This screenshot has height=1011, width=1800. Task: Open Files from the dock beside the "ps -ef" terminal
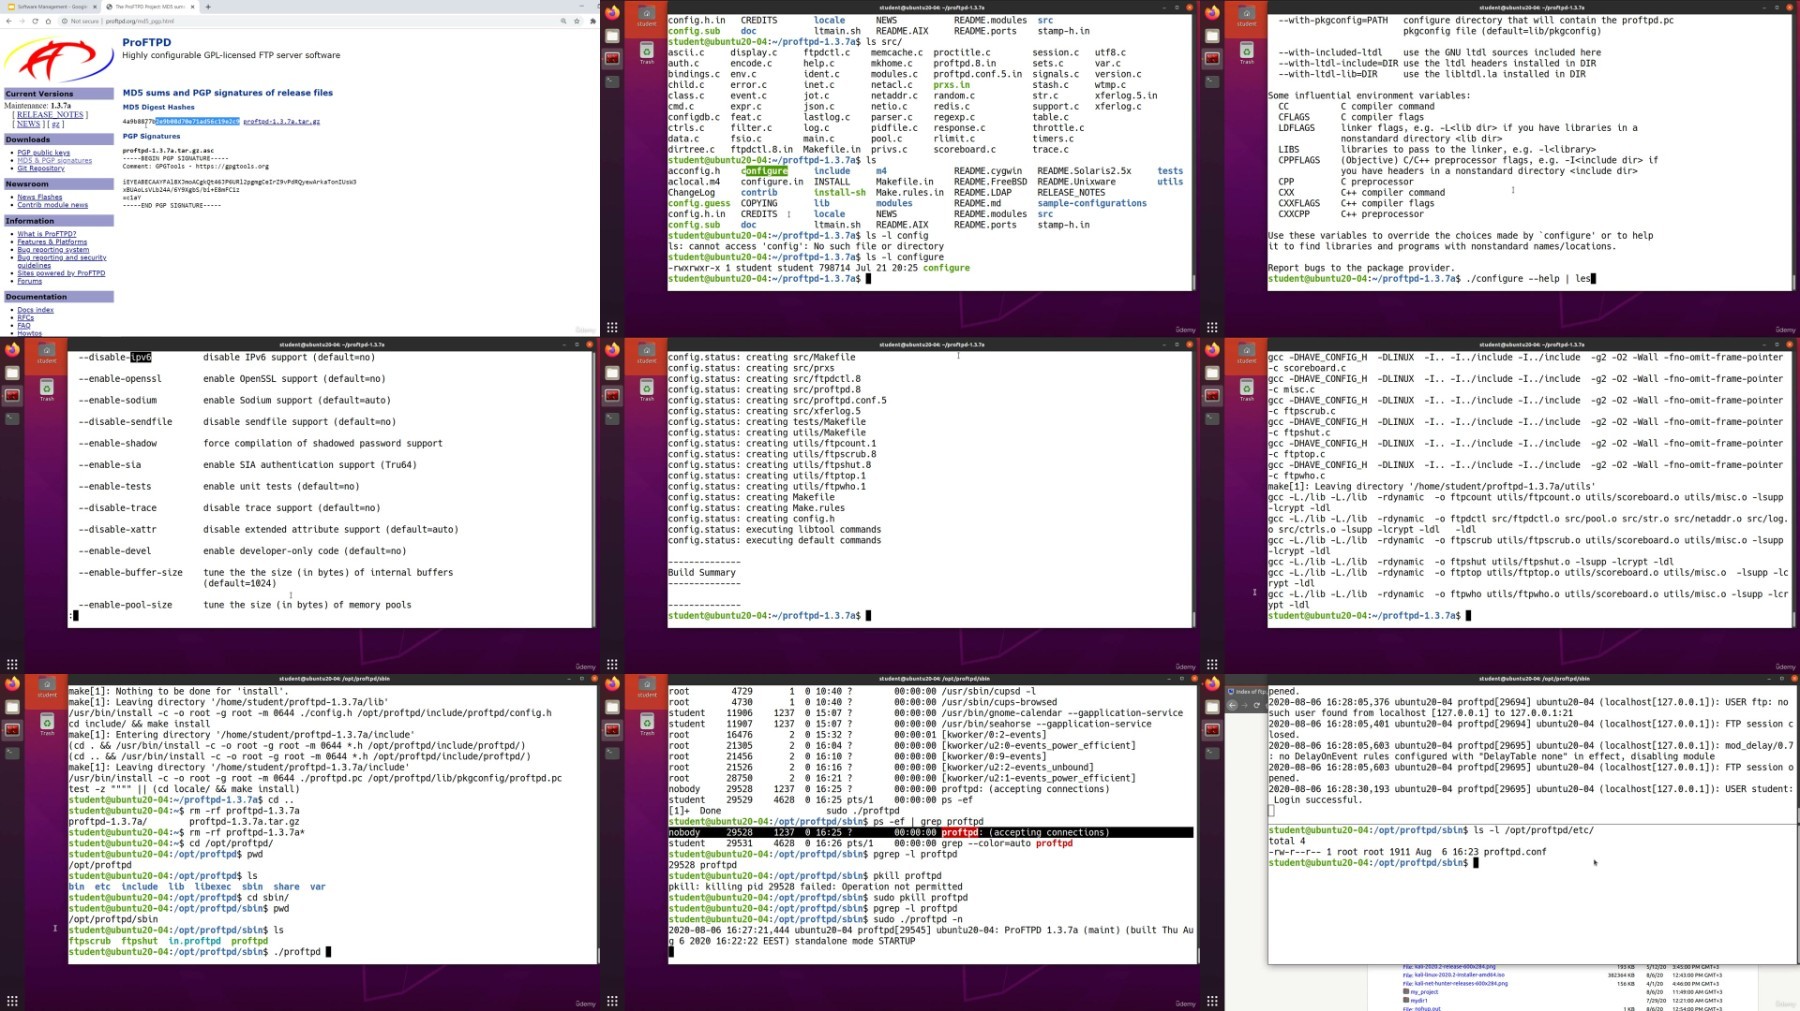click(613, 707)
